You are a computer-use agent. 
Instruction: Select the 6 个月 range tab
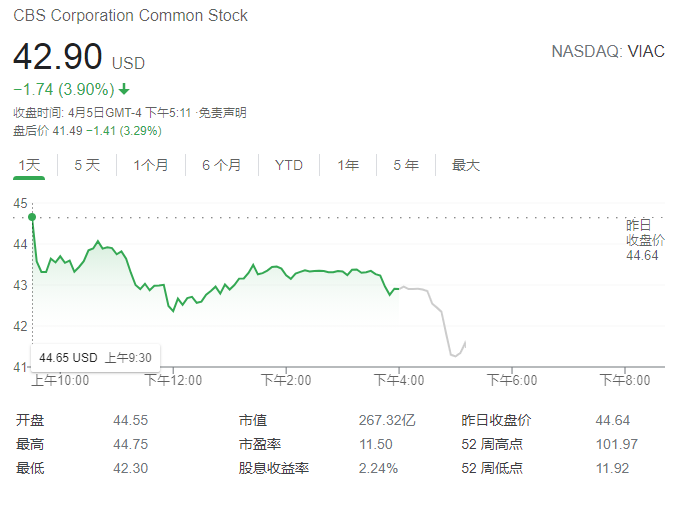pos(222,165)
